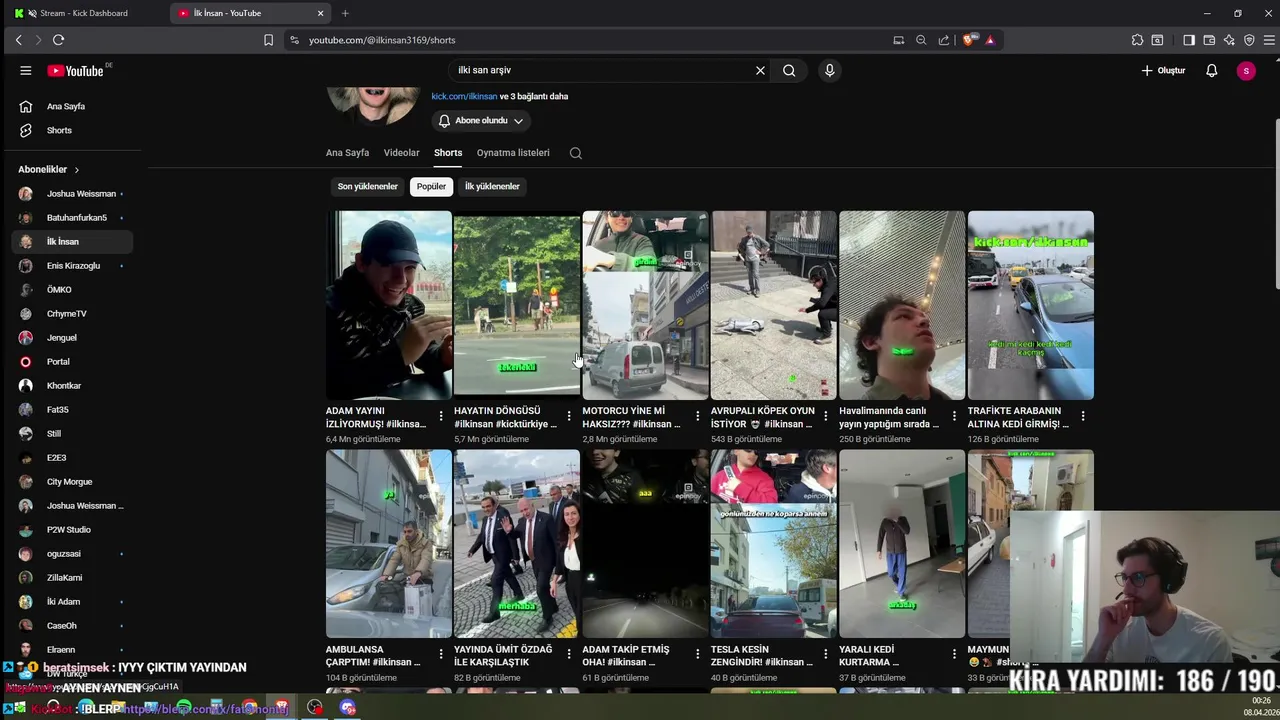Select the Popüler filter chip
This screenshot has width=1280, height=720.
(x=431, y=186)
